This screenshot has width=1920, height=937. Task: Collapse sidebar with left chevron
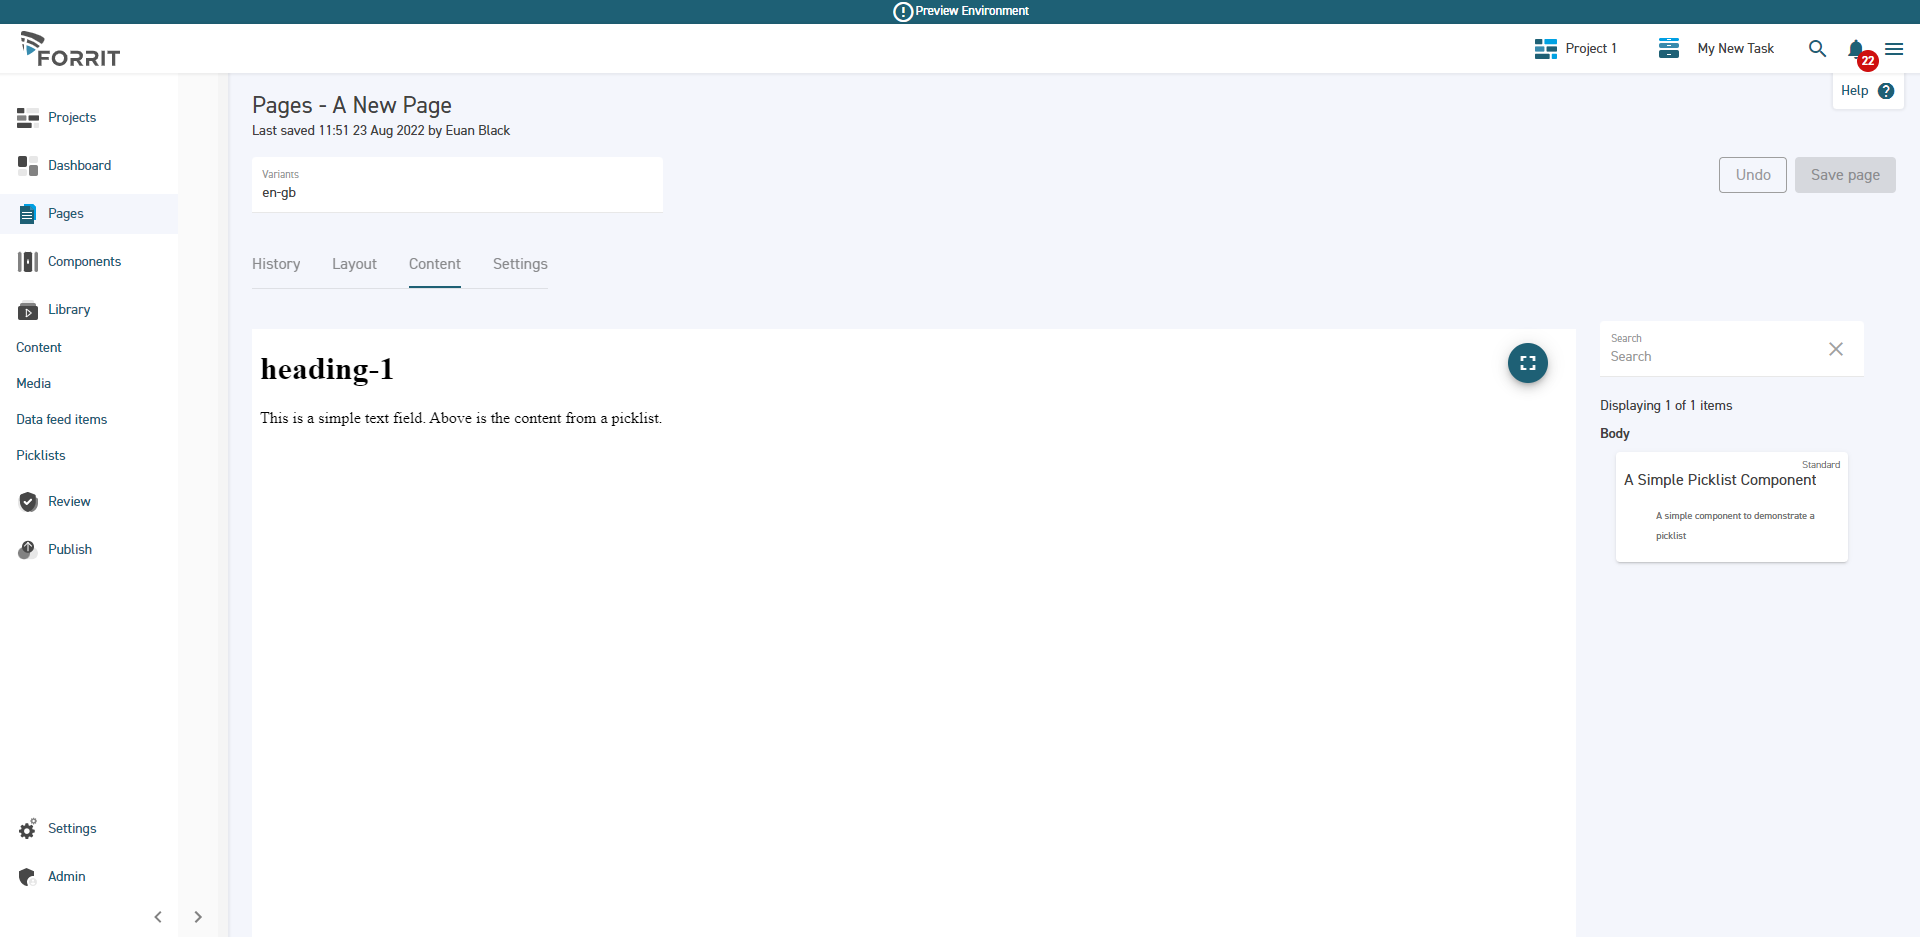click(158, 917)
